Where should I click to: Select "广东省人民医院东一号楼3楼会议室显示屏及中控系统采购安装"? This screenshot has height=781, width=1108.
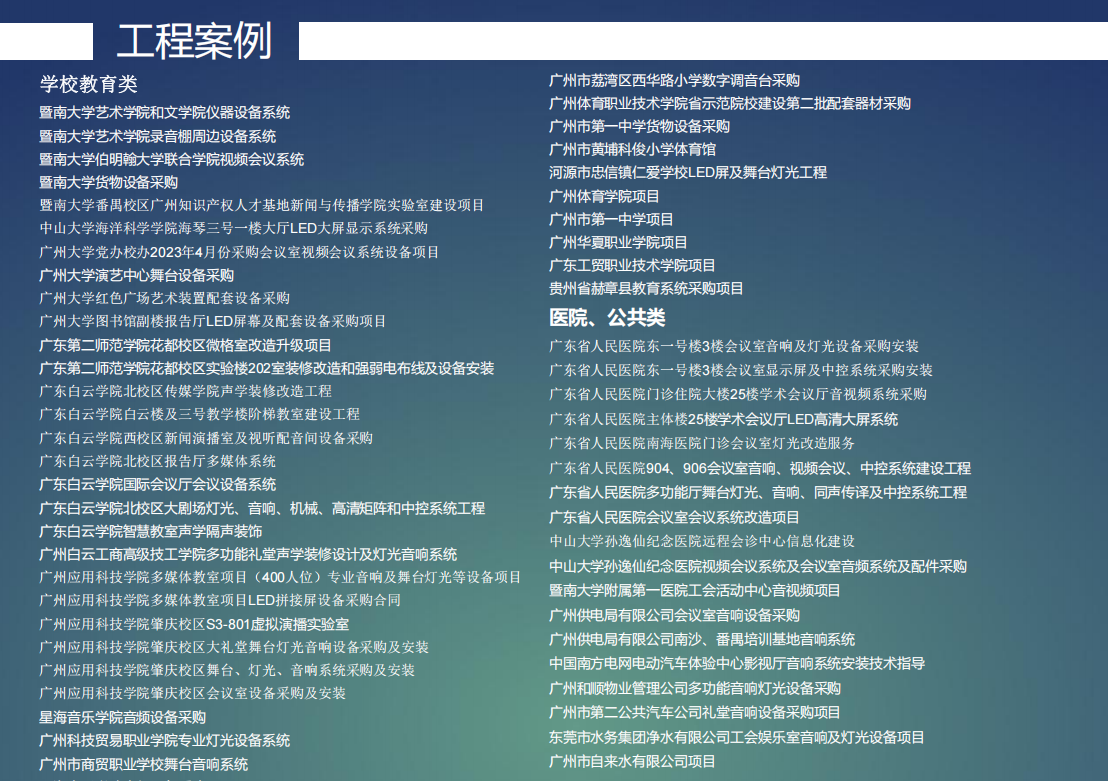(x=741, y=370)
